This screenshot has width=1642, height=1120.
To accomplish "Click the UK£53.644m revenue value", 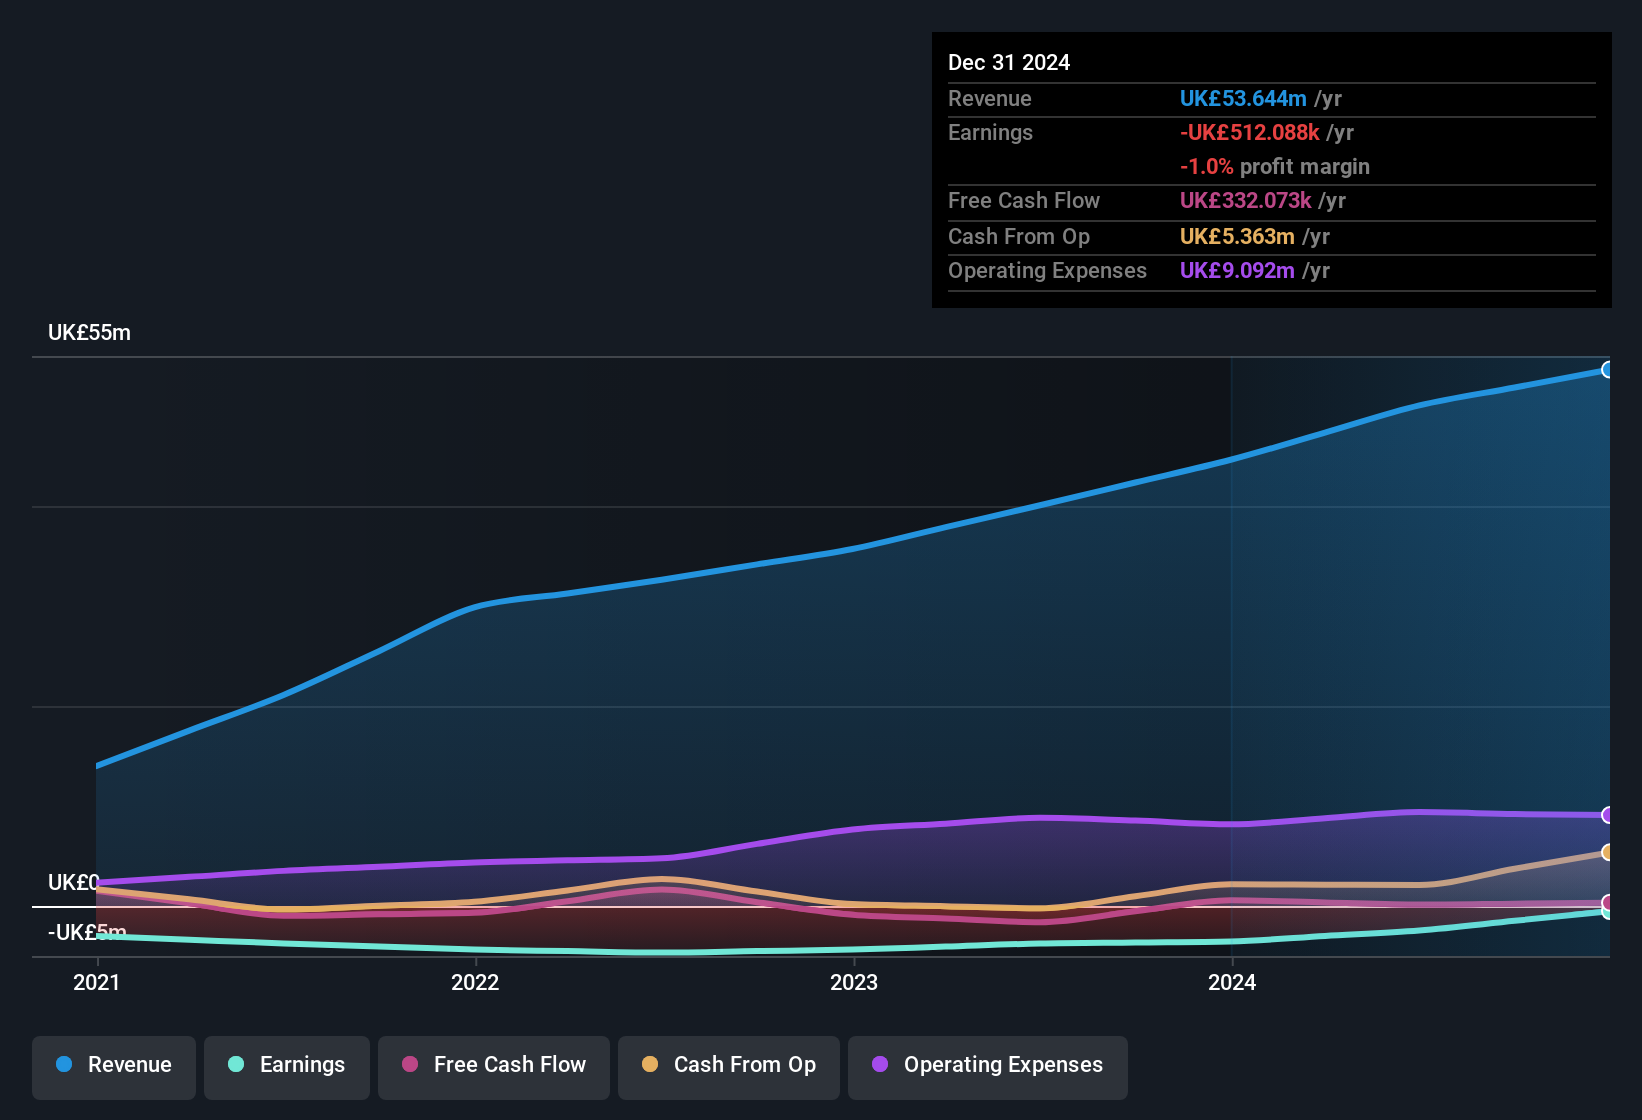I will [x=1243, y=99].
